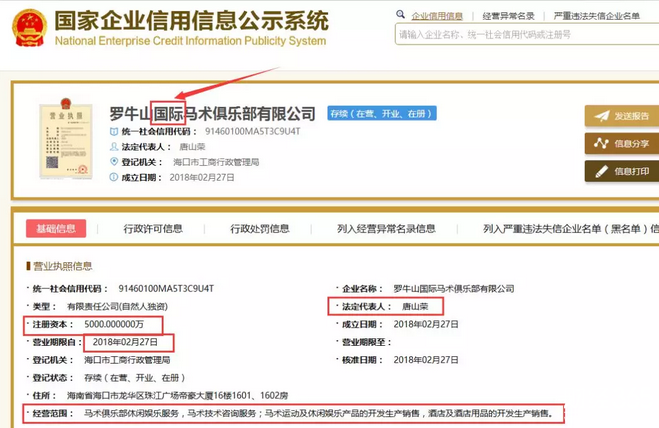This screenshot has height=428, width=659.
Task: Click the 经营范围 business scope text
Action: pyautogui.click(x=318, y=413)
